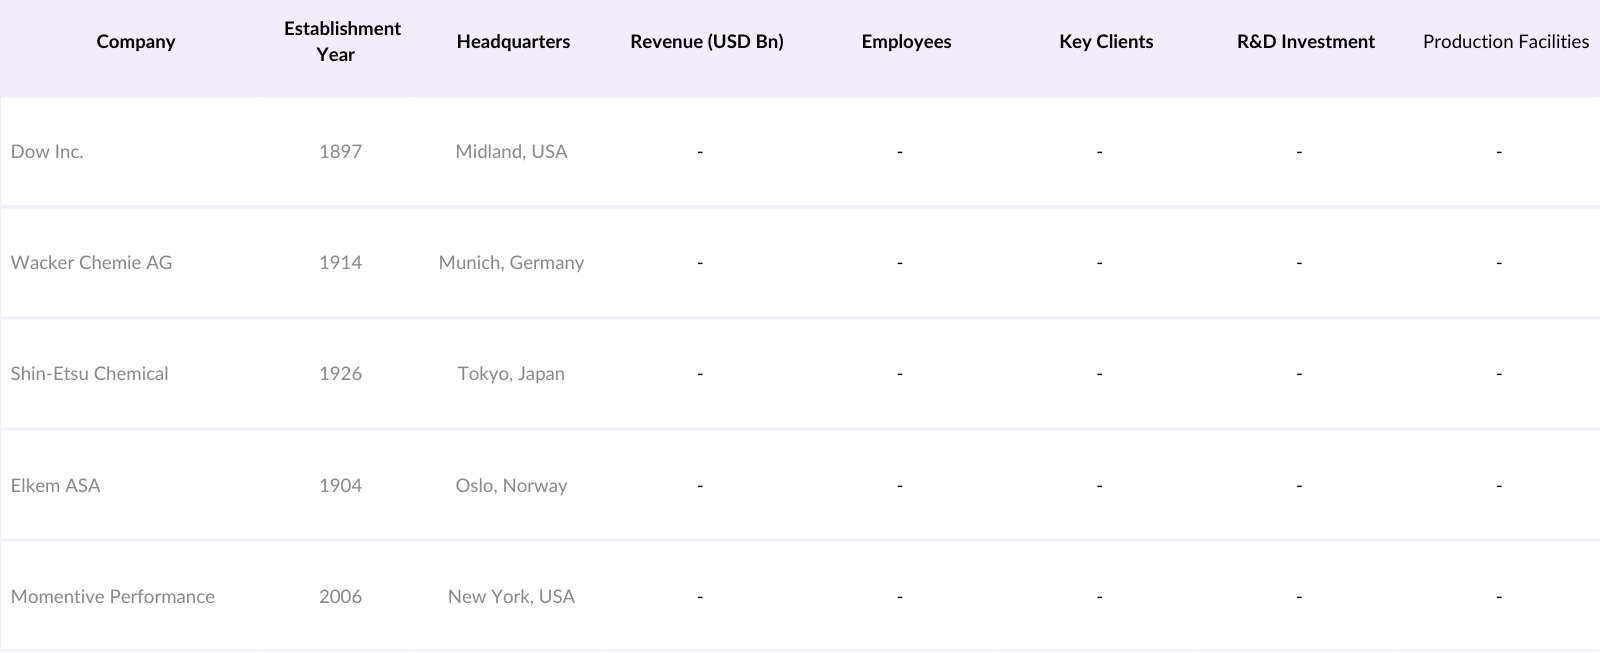Select the R&D Investment column header
The height and width of the screenshot is (653, 1600).
[x=1305, y=42]
